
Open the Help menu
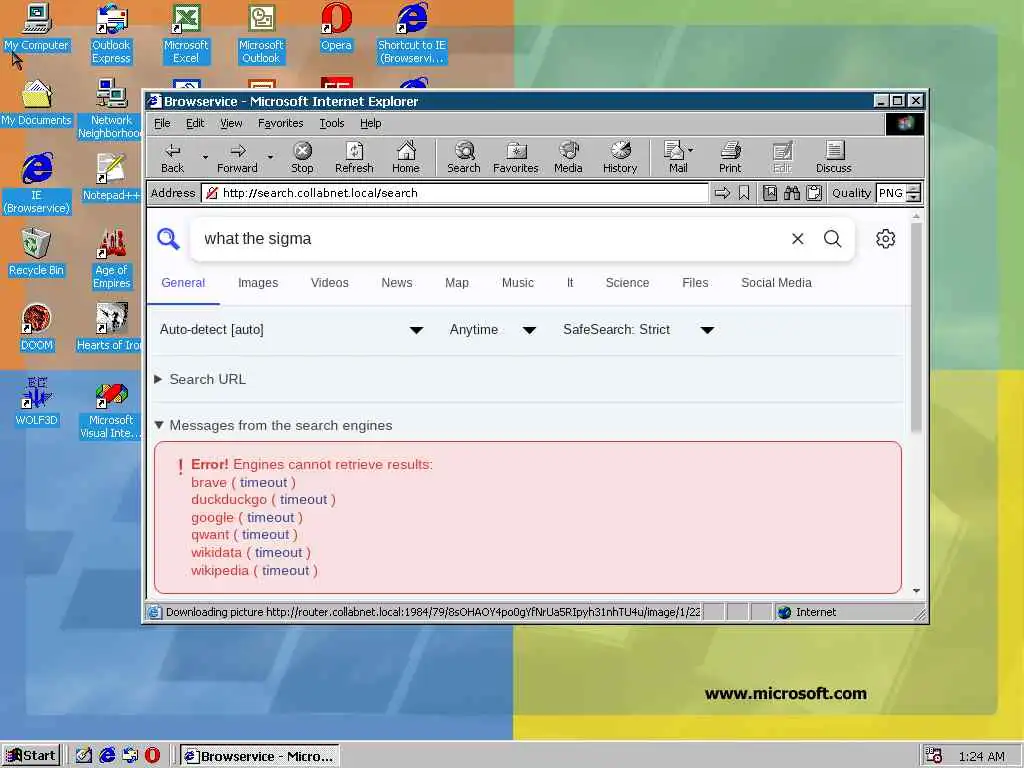[x=370, y=123]
